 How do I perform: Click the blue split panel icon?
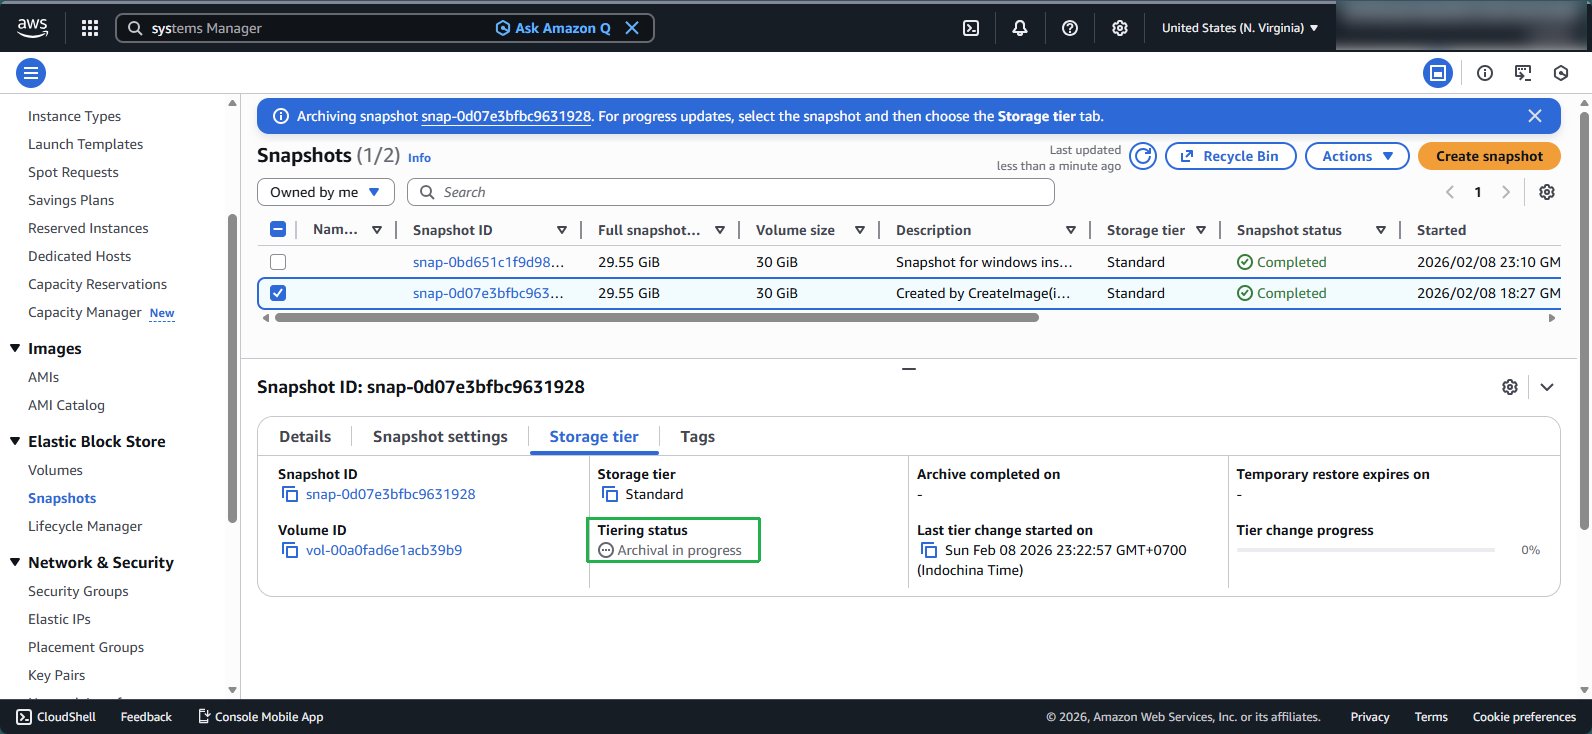1438,73
